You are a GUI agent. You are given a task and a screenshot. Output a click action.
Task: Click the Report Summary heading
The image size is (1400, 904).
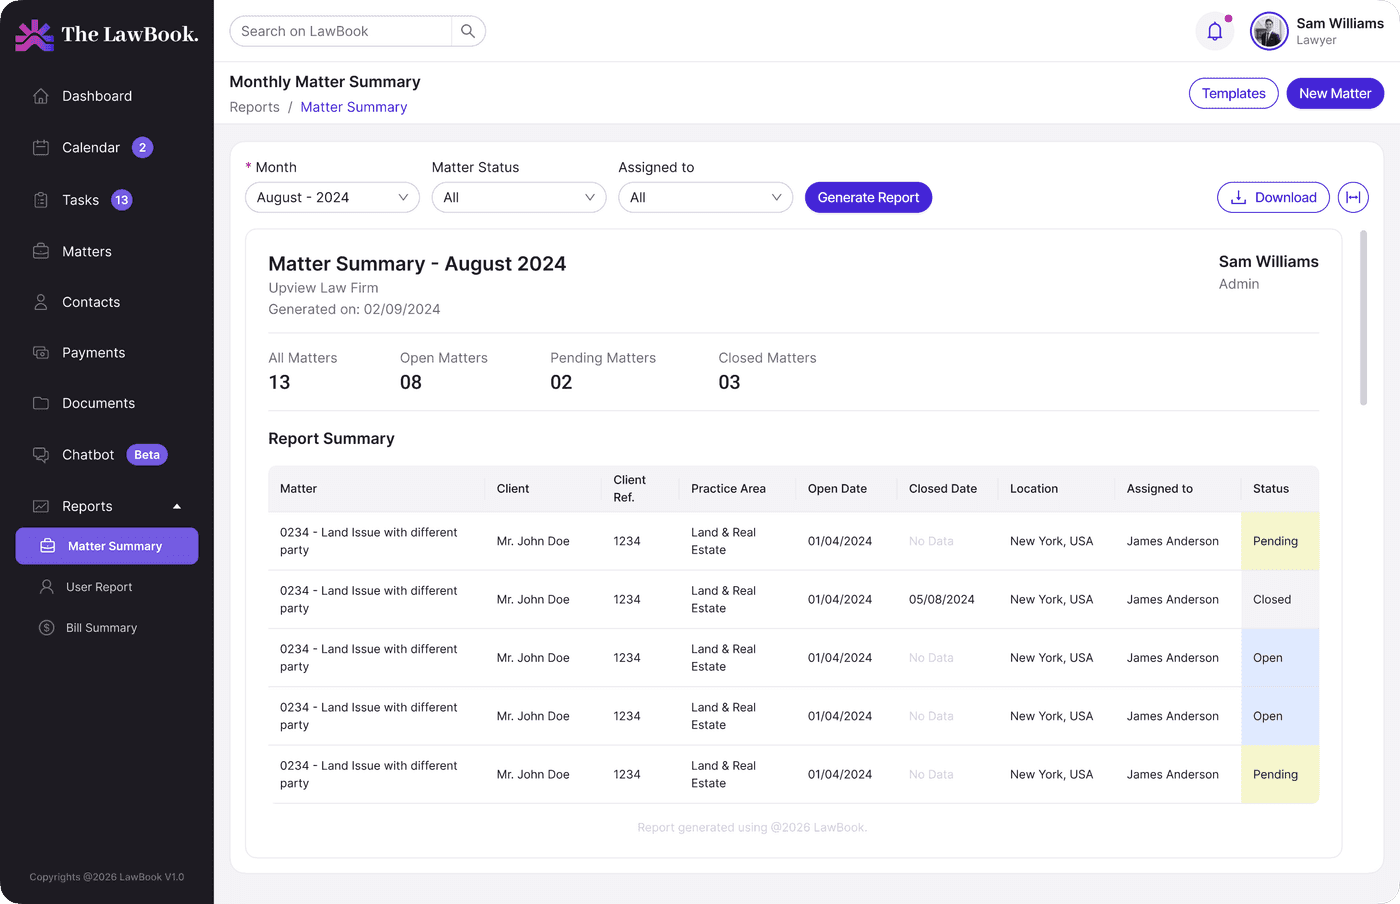click(x=331, y=438)
